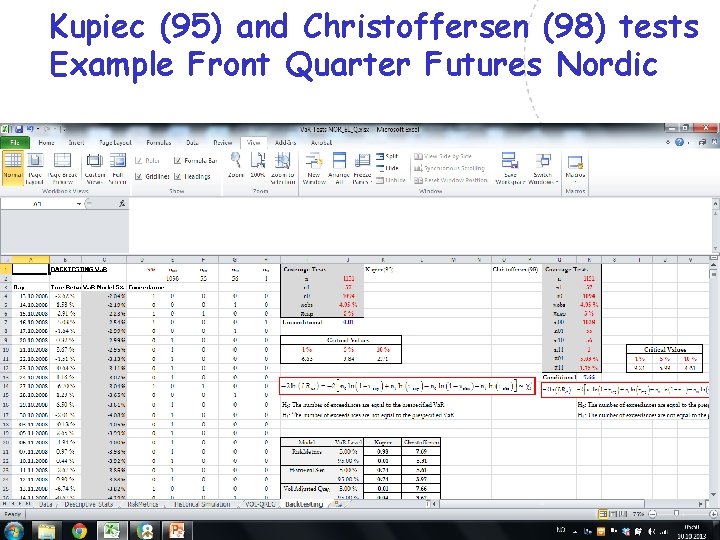The height and width of the screenshot is (540, 720).
Task: Go to first sheet navigation arrow
Action: (x=5, y=504)
